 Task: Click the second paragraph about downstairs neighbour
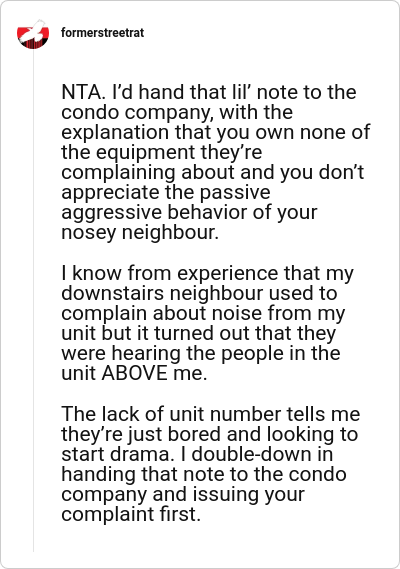[207, 323]
